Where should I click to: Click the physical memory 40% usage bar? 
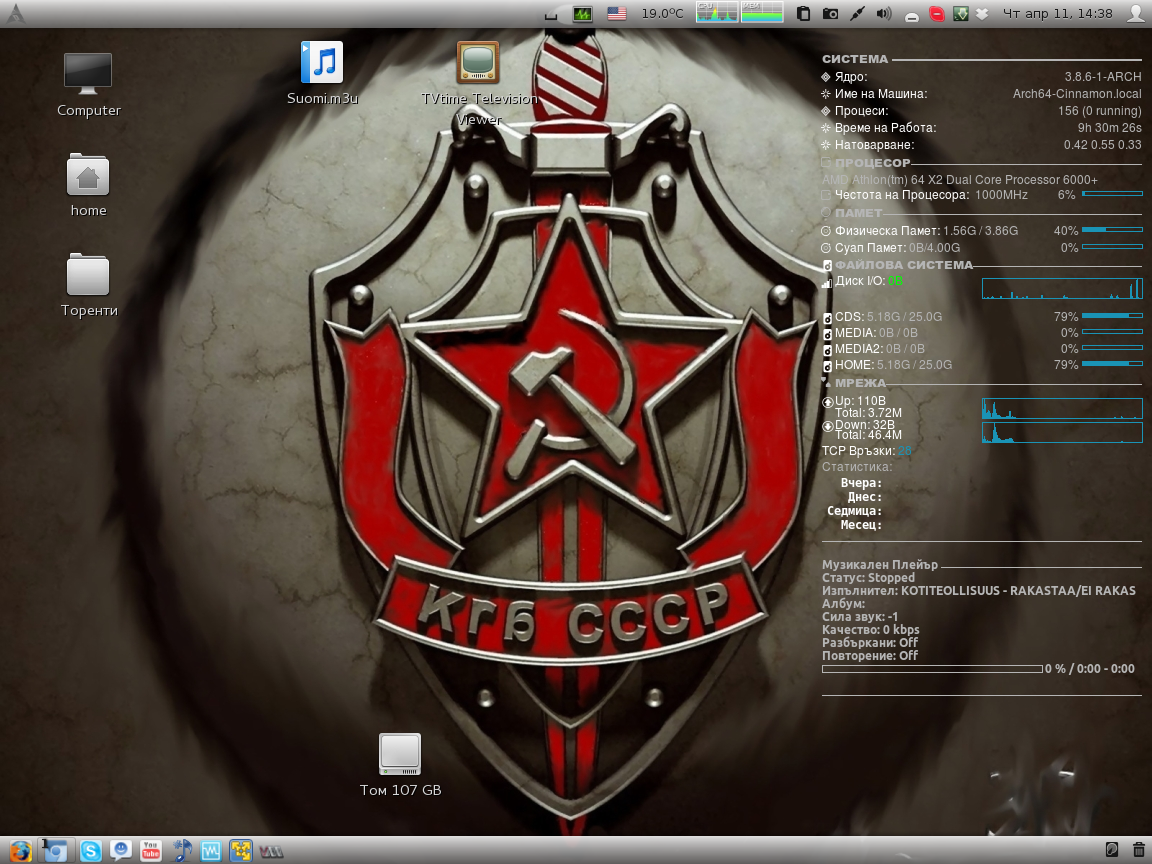click(1112, 230)
